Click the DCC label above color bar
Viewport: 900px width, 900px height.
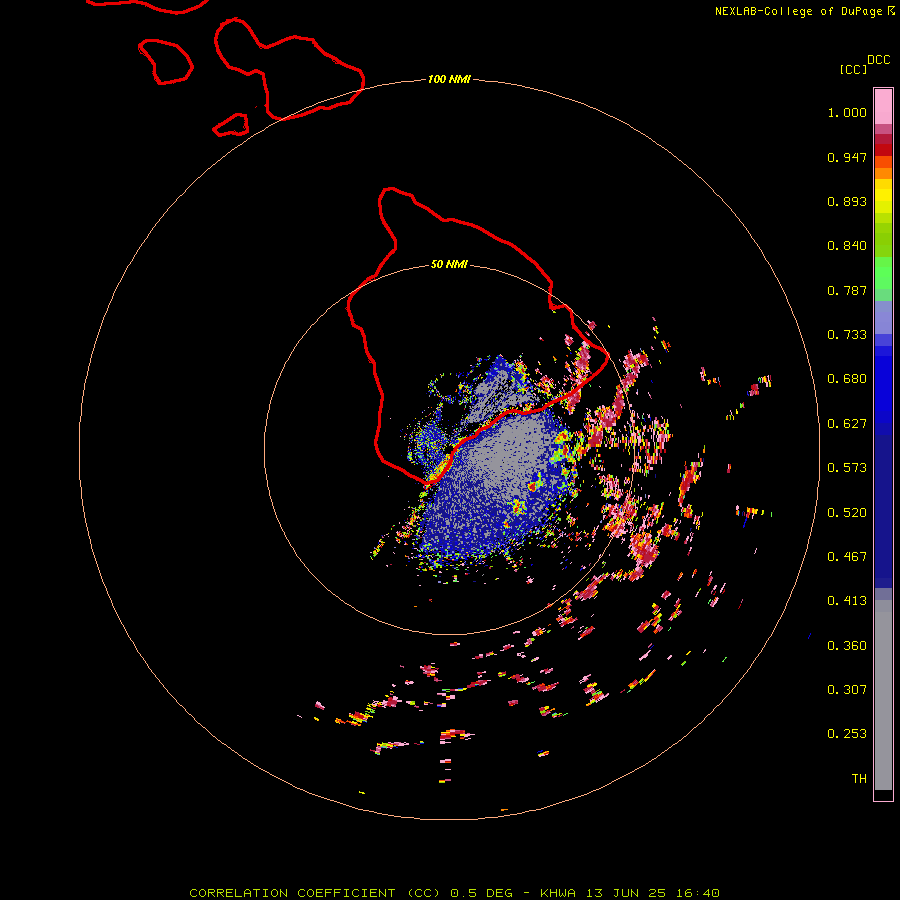tap(879, 60)
